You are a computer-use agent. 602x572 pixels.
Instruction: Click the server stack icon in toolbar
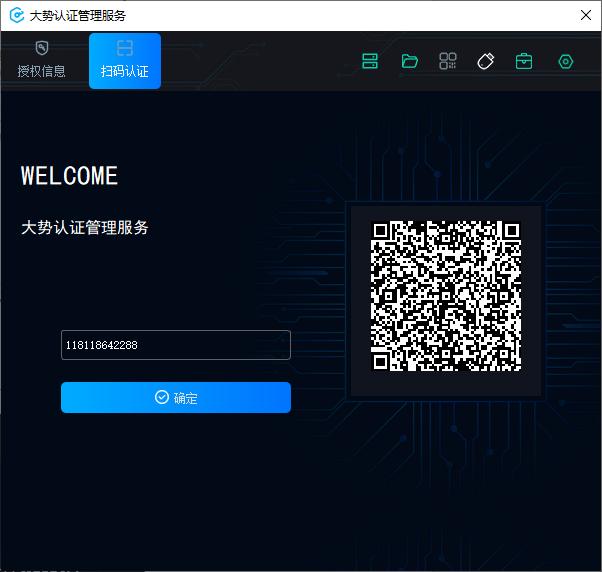point(370,61)
